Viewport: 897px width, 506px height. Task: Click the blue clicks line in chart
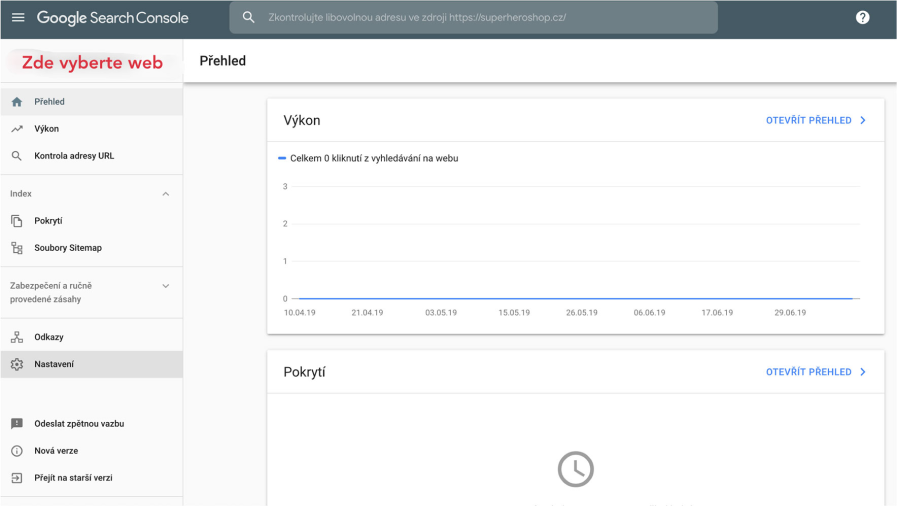tap(575, 298)
